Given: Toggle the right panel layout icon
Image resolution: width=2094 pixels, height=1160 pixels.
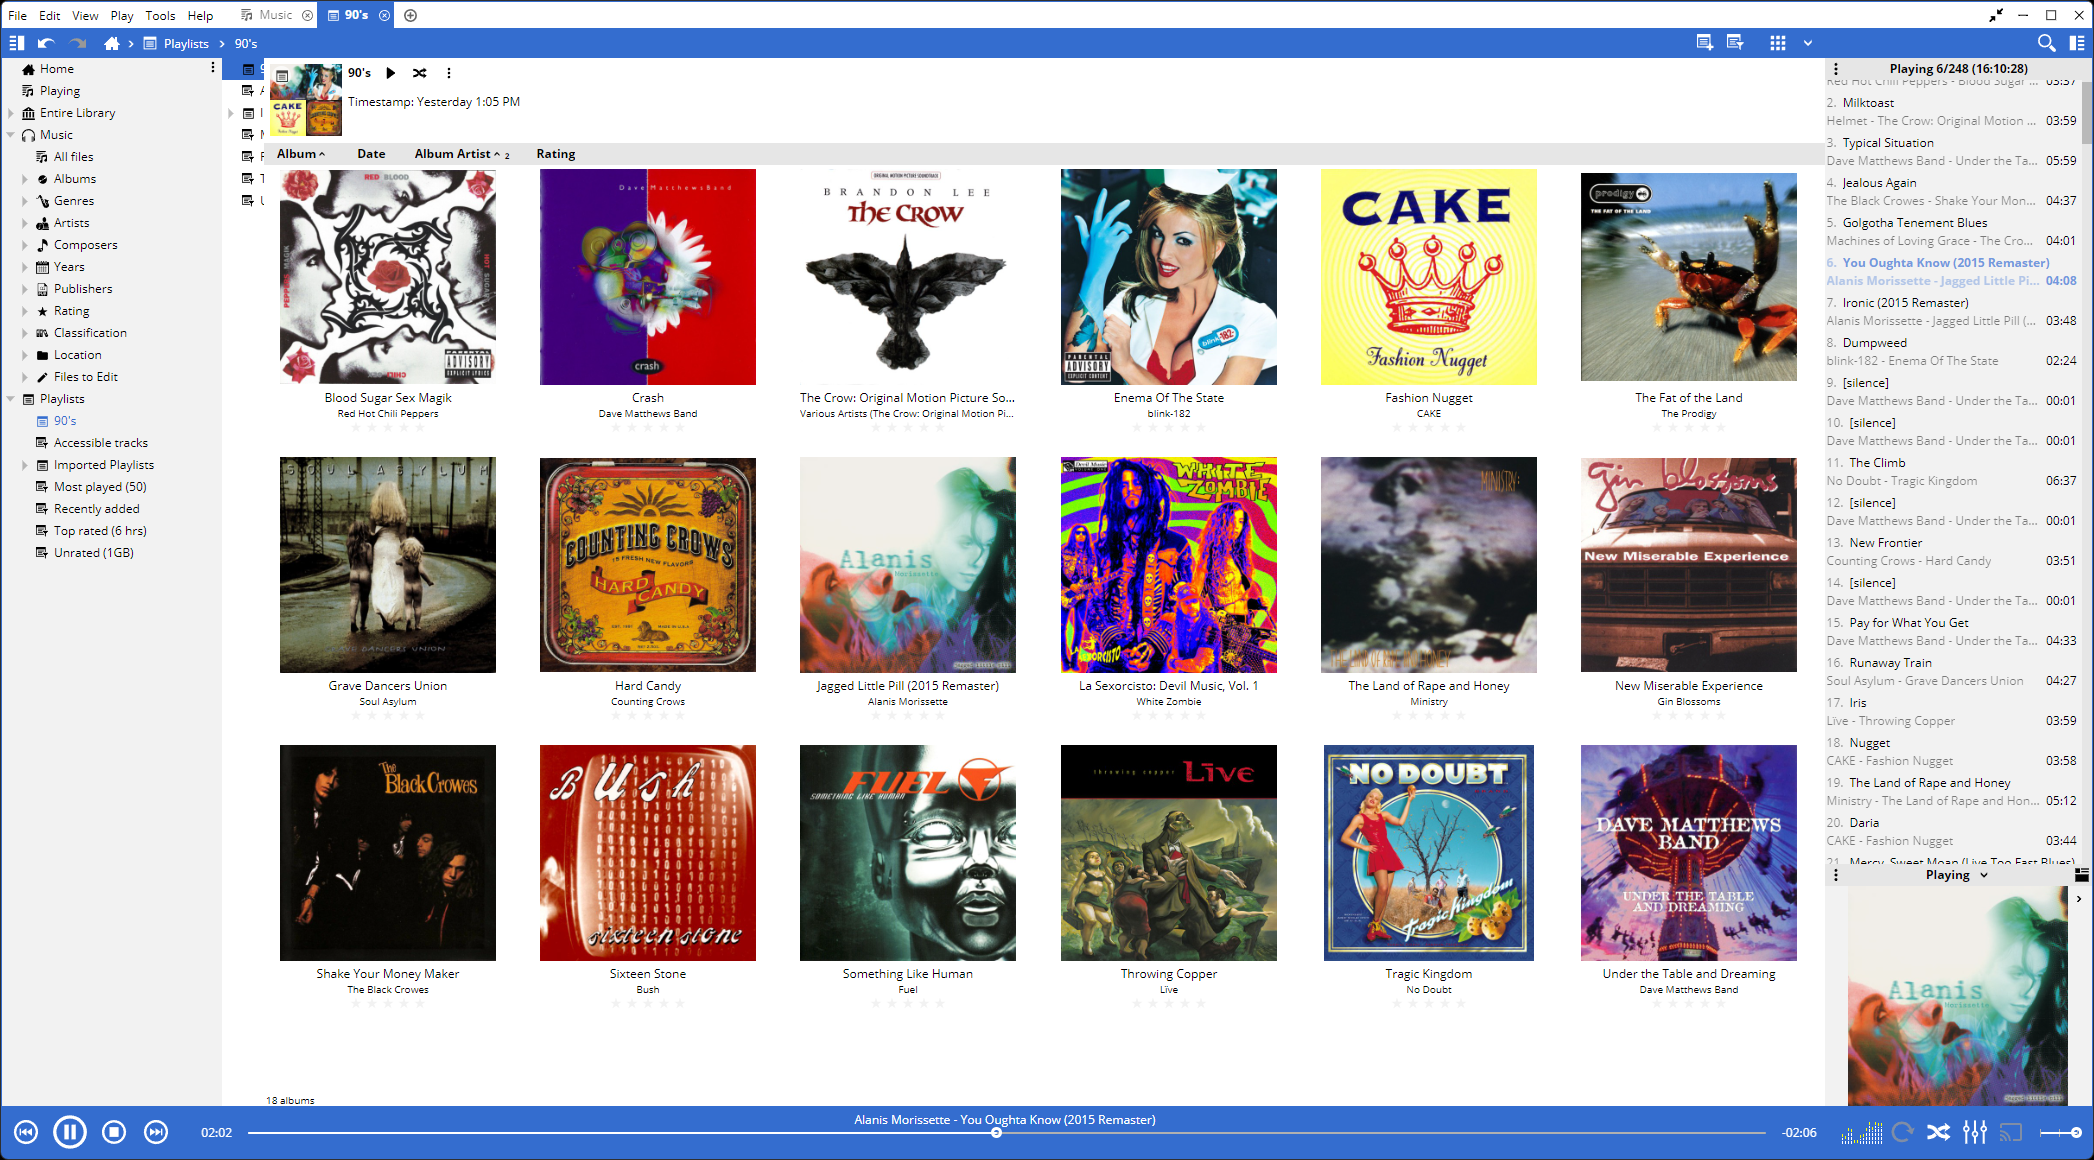Looking at the screenshot, I should (x=2077, y=43).
